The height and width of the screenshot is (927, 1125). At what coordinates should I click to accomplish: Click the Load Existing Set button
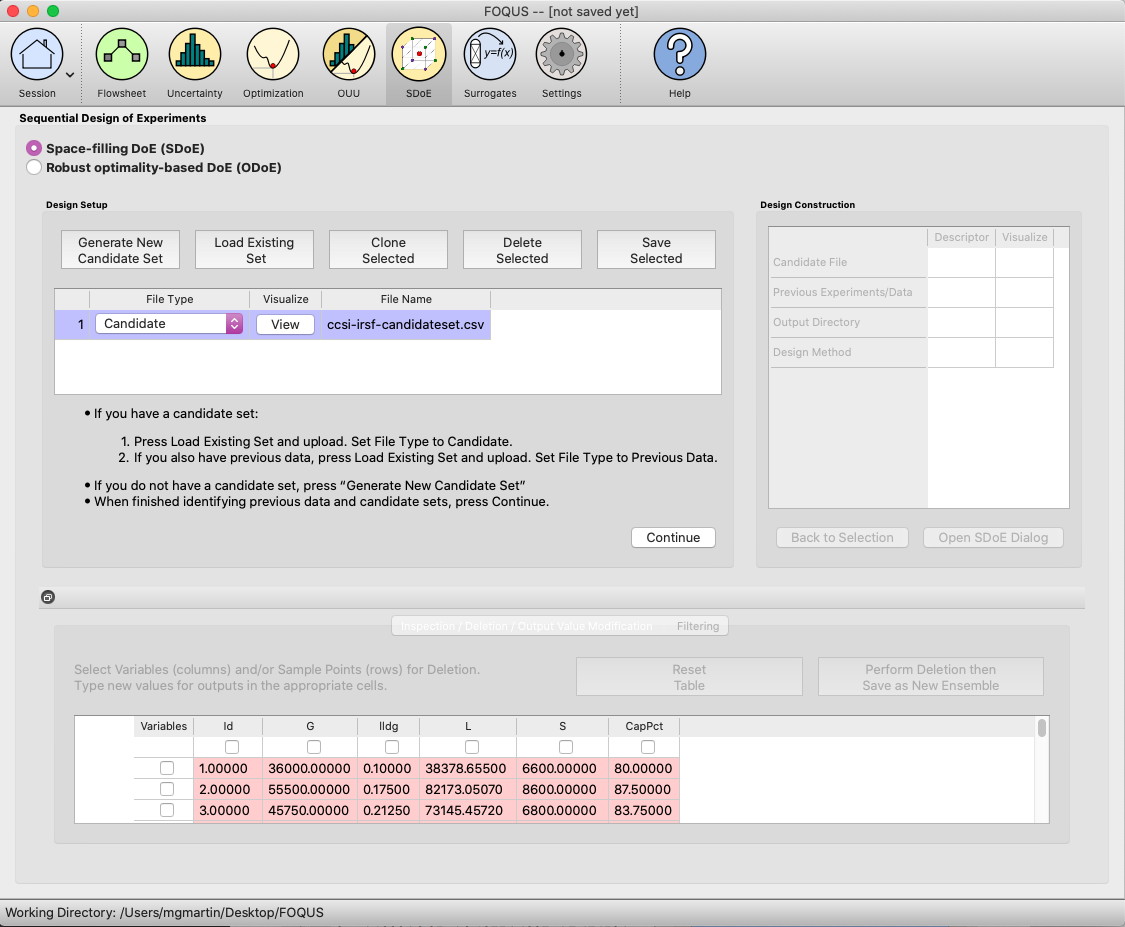[254, 250]
